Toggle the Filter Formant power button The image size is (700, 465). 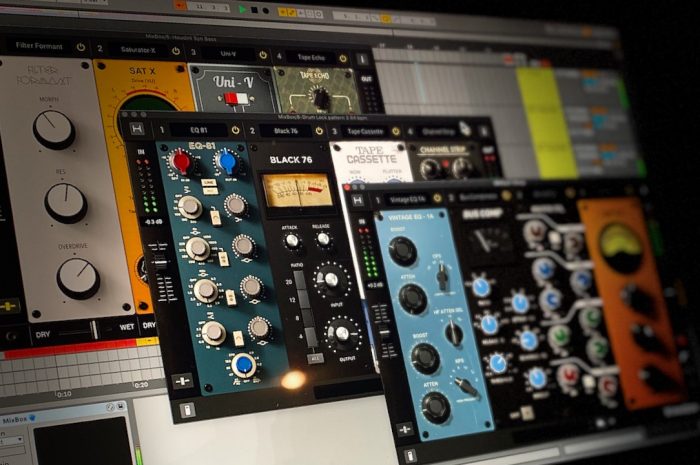81,47
